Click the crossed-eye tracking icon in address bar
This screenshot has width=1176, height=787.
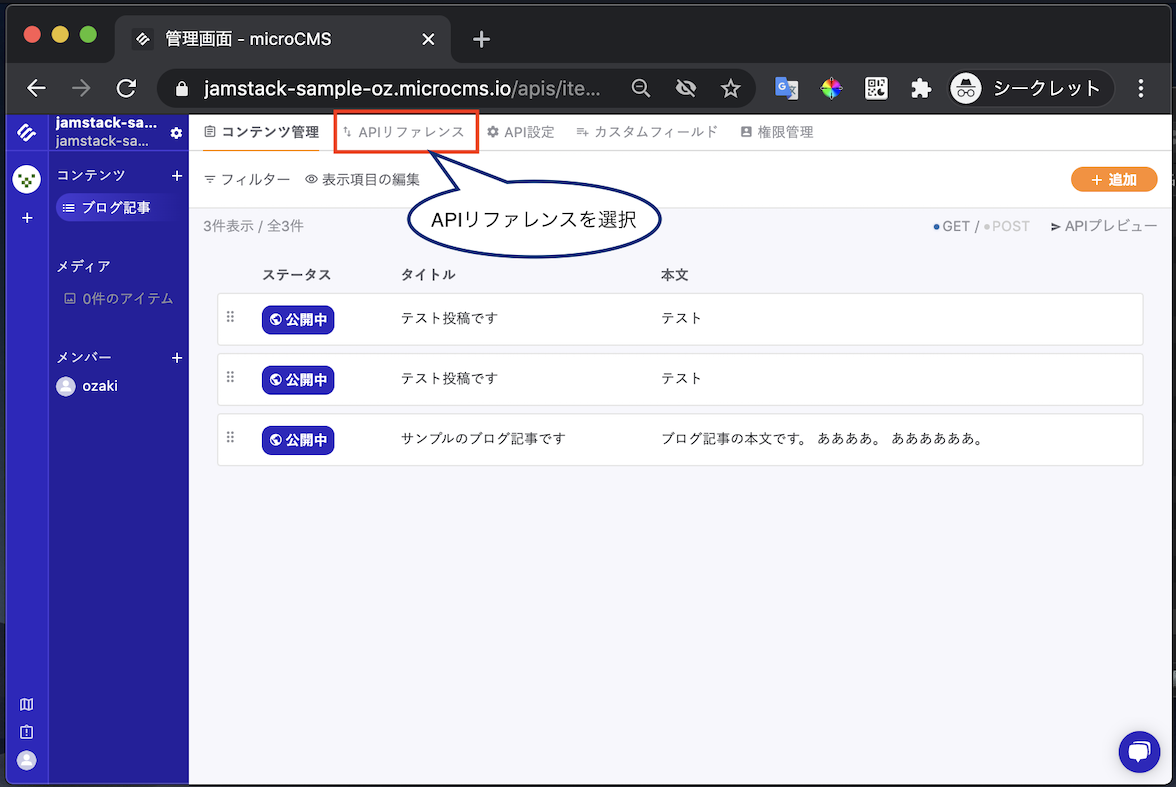pyautogui.click(x=686, y=89)
